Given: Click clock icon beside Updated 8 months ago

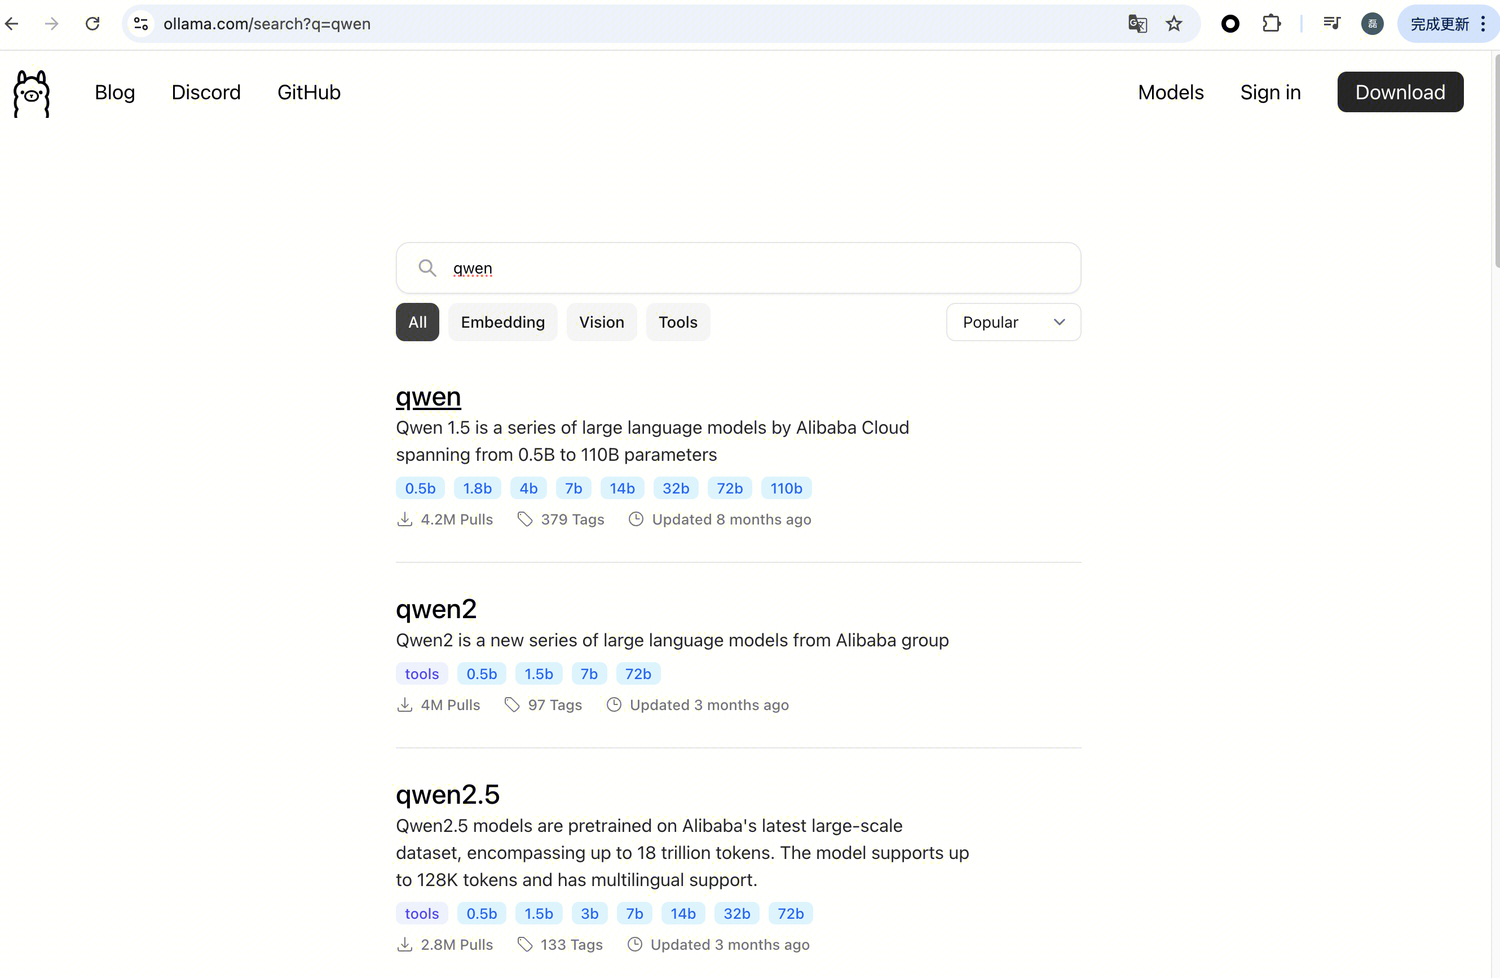Looking at the screenshot, I should coord(636,519).
